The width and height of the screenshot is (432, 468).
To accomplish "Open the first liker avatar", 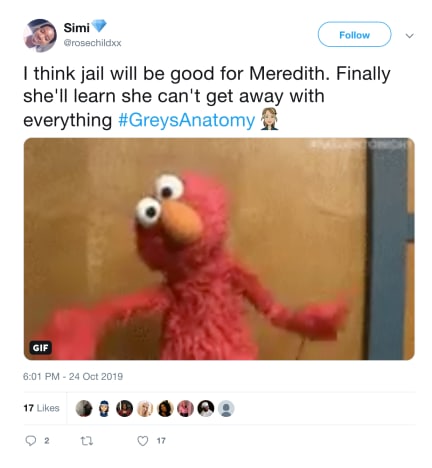I will pos(84,408).
